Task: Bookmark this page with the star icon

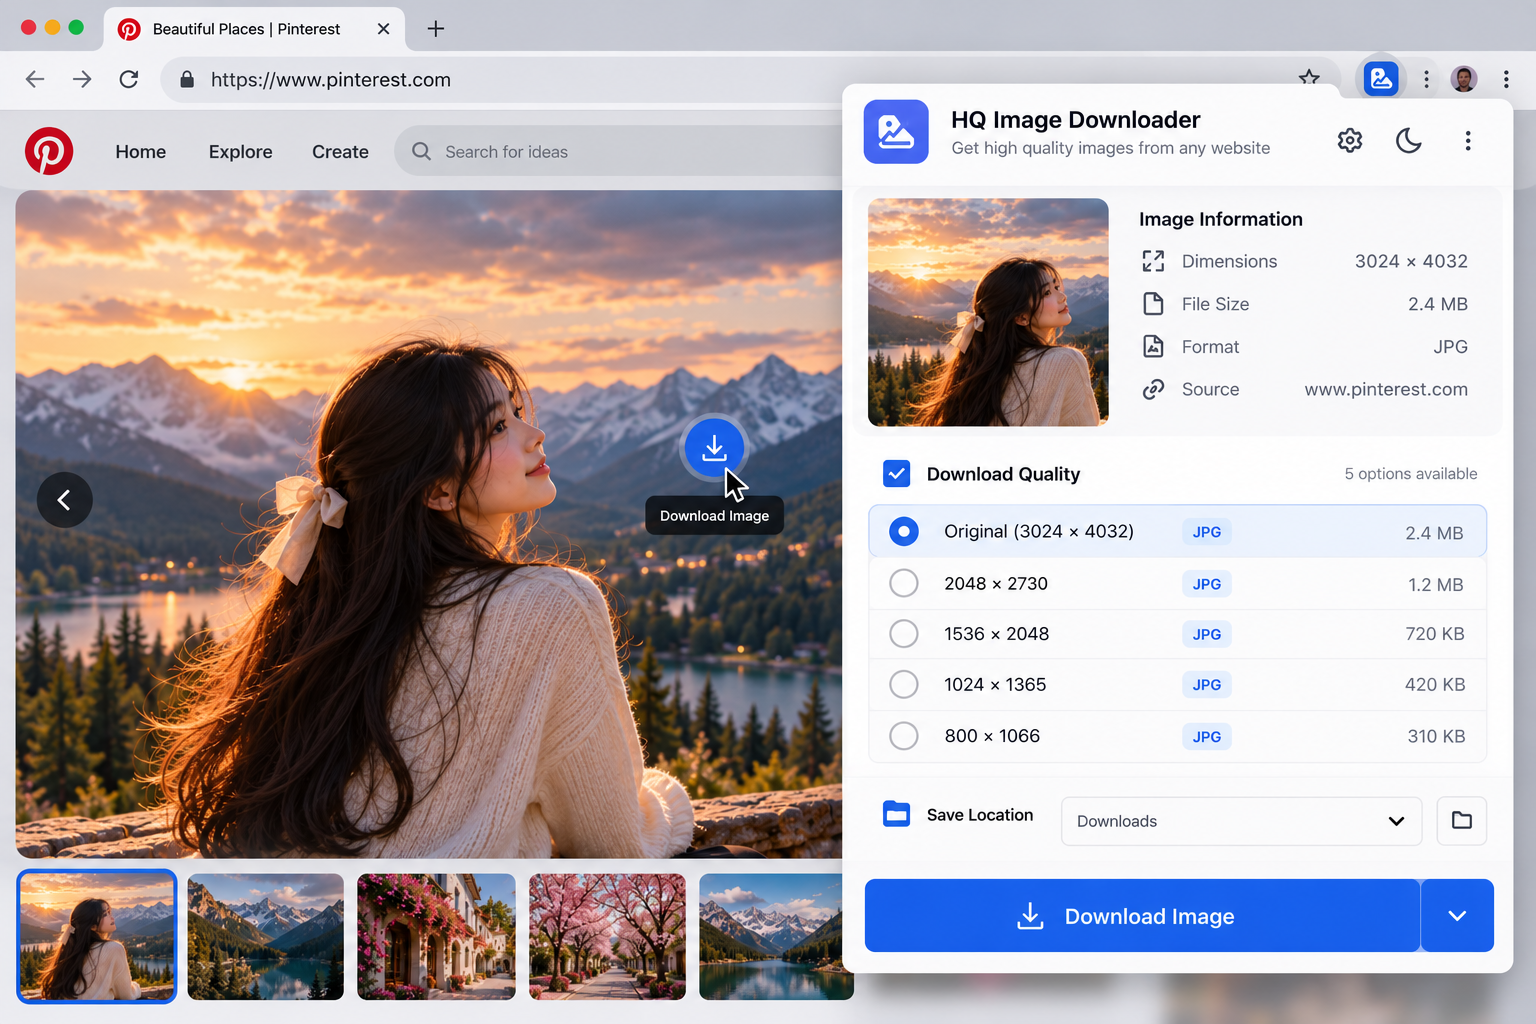Action: pos(1309,76)
